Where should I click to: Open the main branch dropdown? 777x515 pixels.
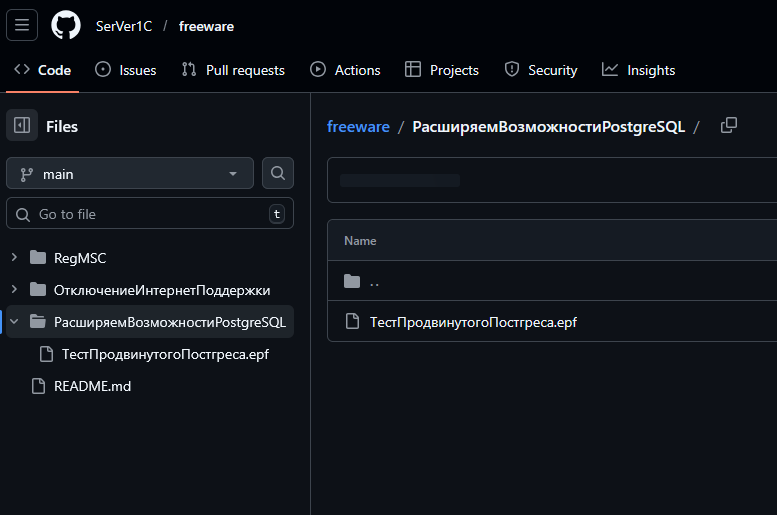tap(130, 174)
